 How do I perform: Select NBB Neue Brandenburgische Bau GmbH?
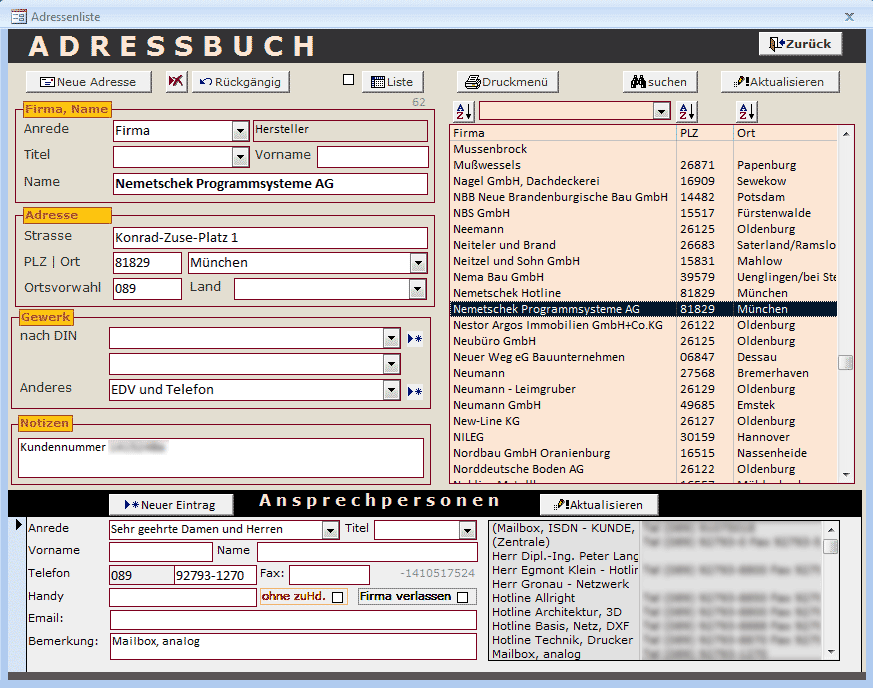644,197
